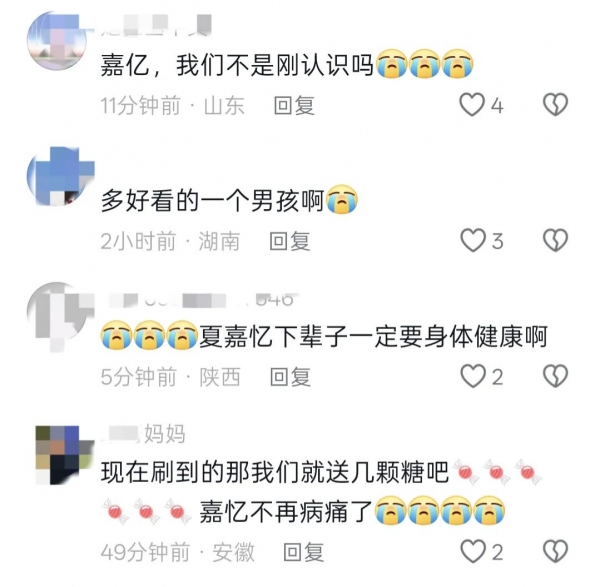
Task: Open the 妈妈 user's pixelated avatar
Action: 64,455
